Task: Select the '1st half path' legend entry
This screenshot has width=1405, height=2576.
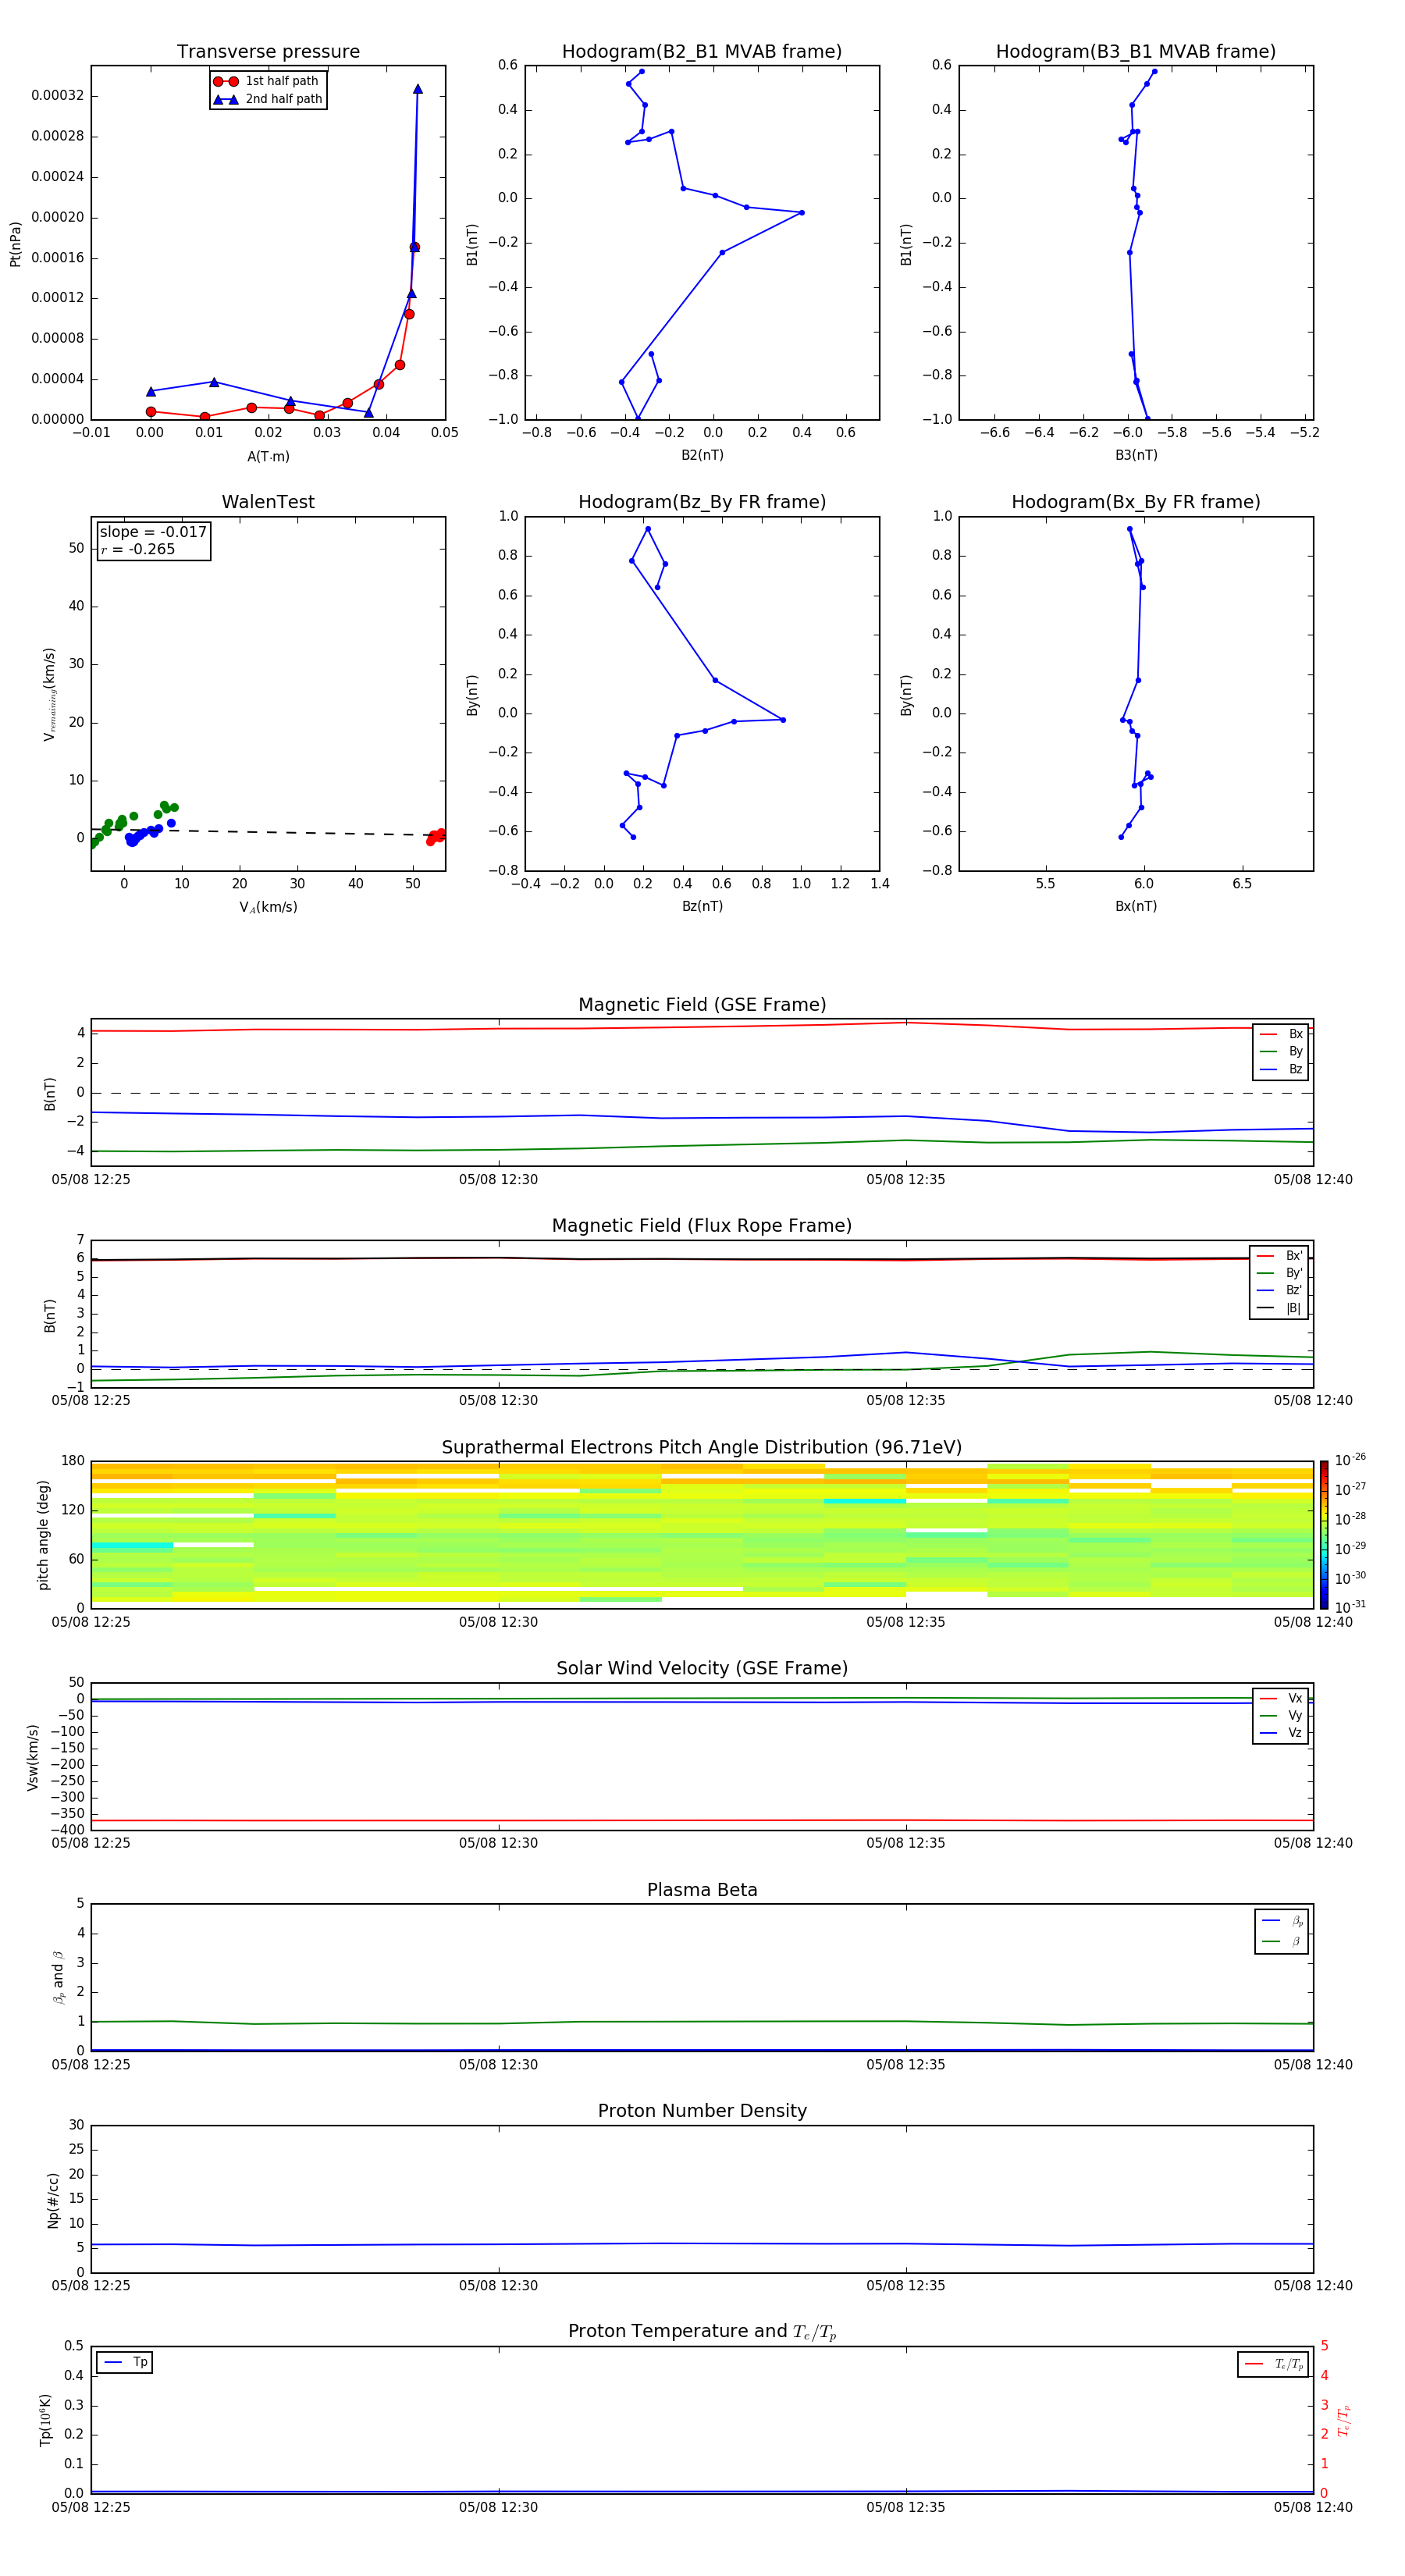Action: [x=267, y=81]
